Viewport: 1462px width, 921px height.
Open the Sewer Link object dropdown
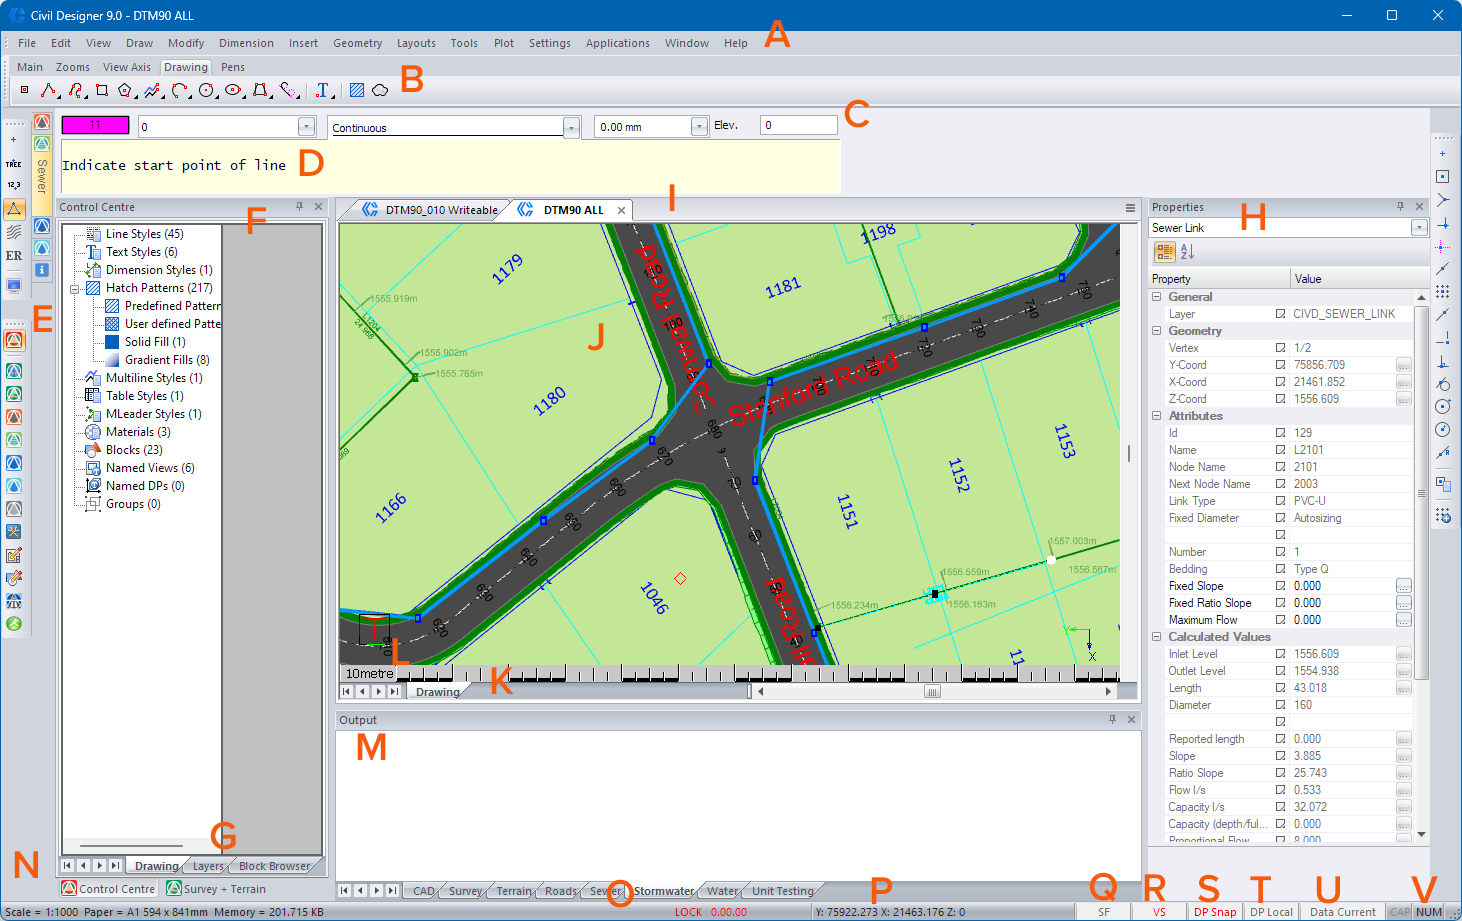tap(1418, 228)
